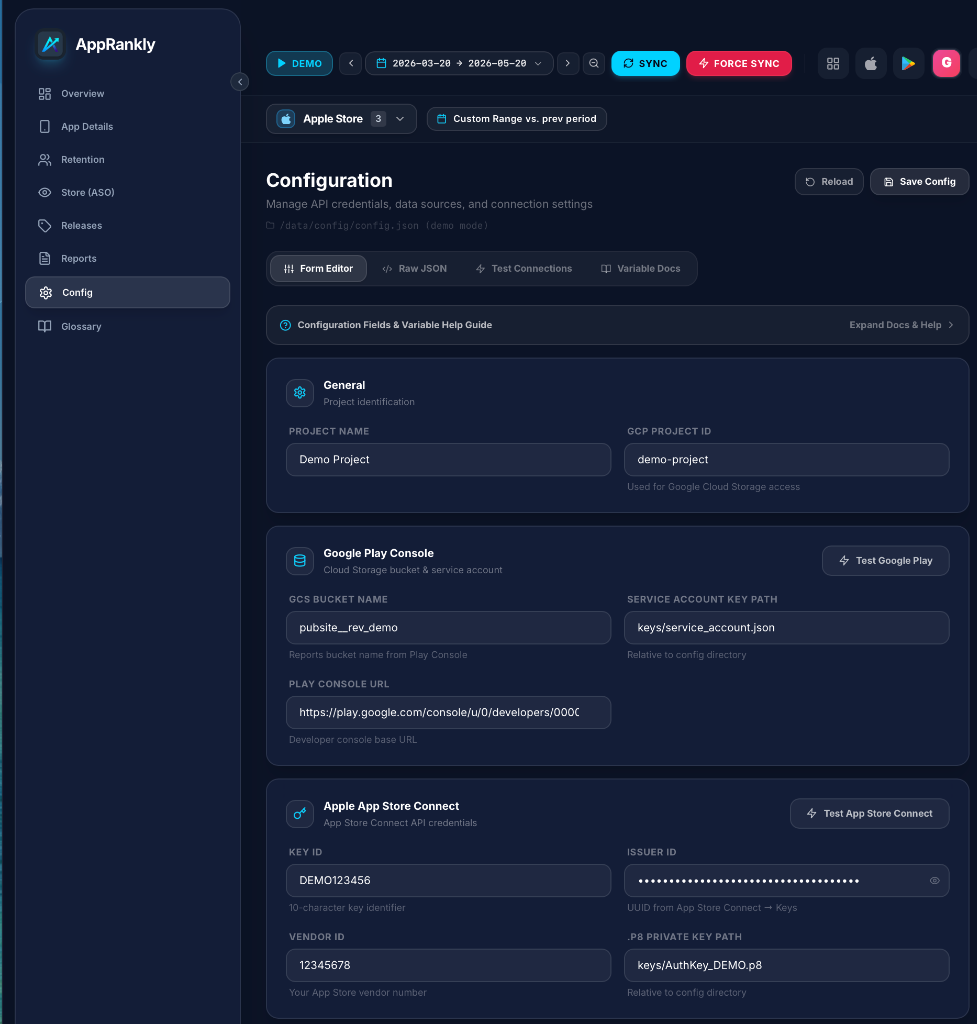Edit the Vendor ID field
This screenshot has height=1024, width=977.
pos(448,965)
